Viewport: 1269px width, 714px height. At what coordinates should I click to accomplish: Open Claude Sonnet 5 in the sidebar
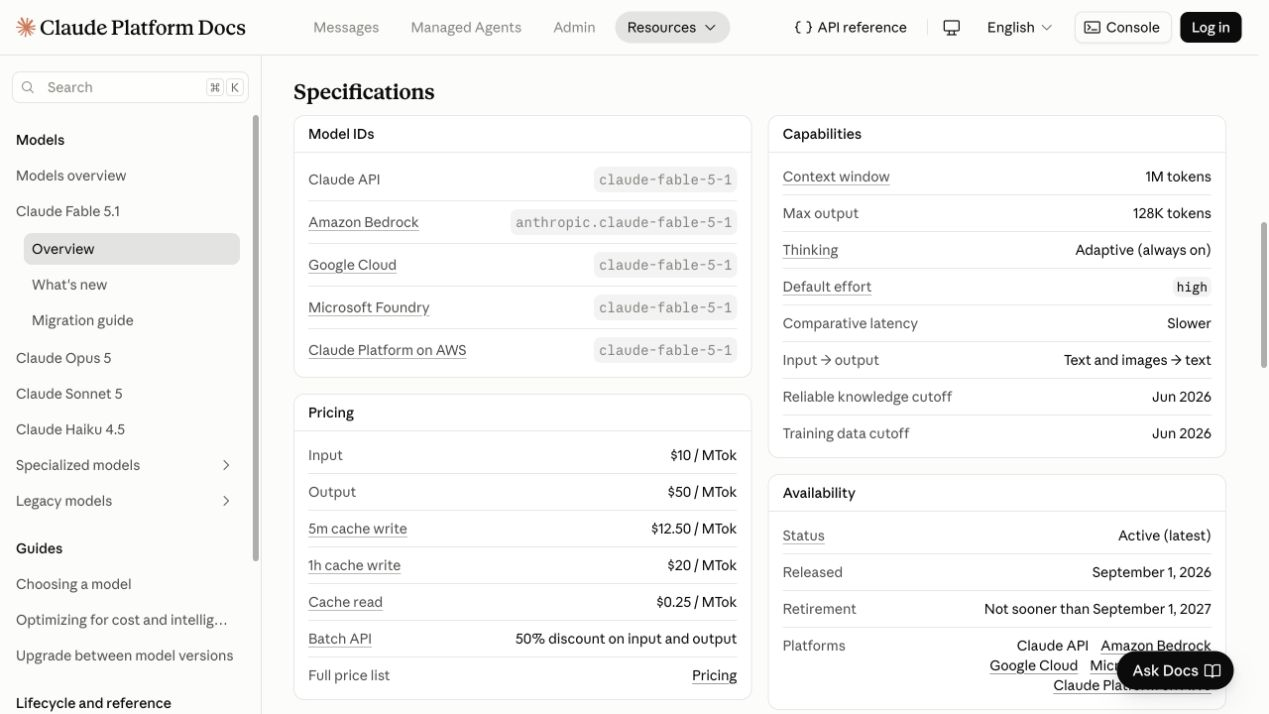pyautogui.click(x=69, y=394)
